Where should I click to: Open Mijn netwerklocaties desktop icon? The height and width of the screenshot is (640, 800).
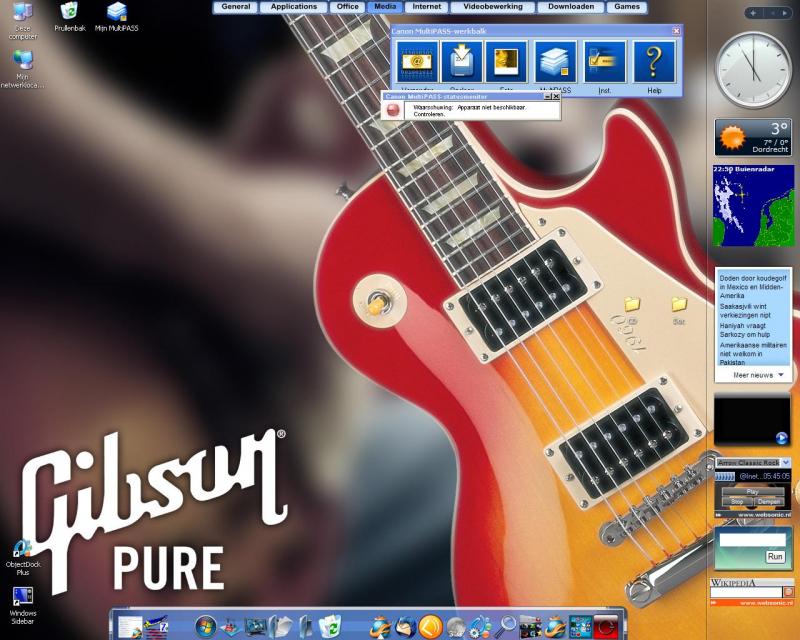tap(22, 69)
